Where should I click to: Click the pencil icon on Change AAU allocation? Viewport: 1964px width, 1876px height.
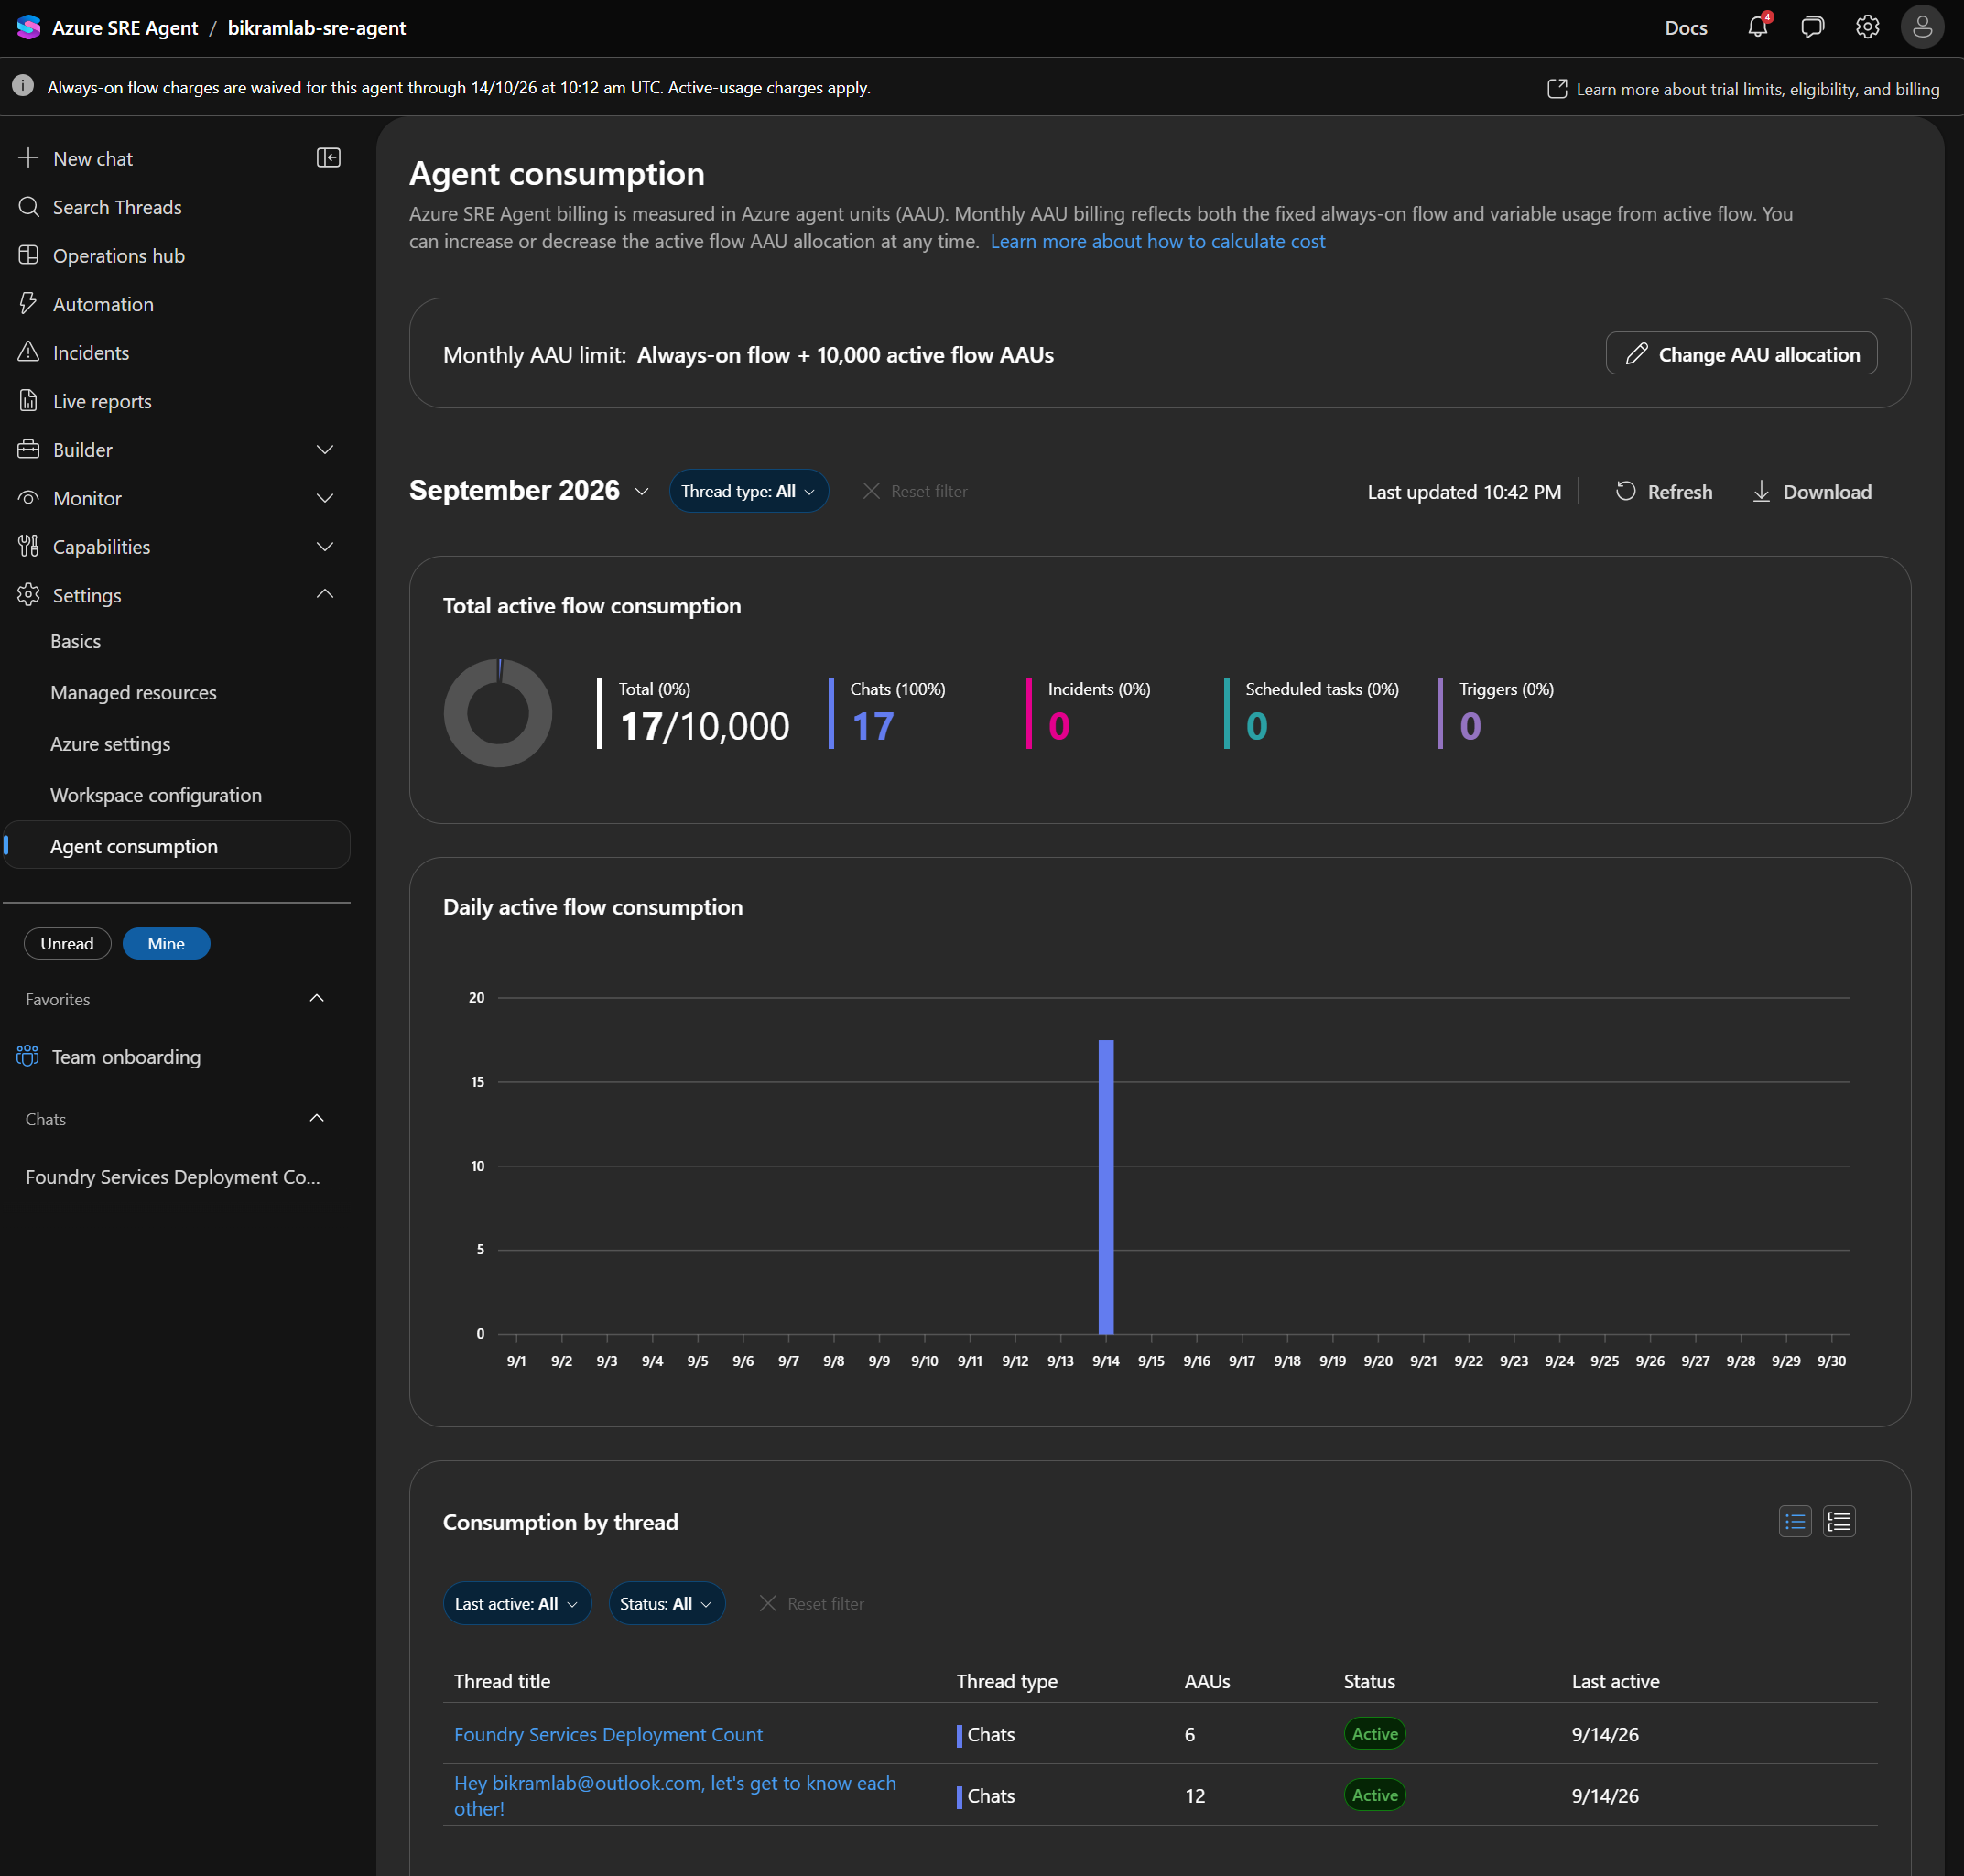click(1636, 354)
